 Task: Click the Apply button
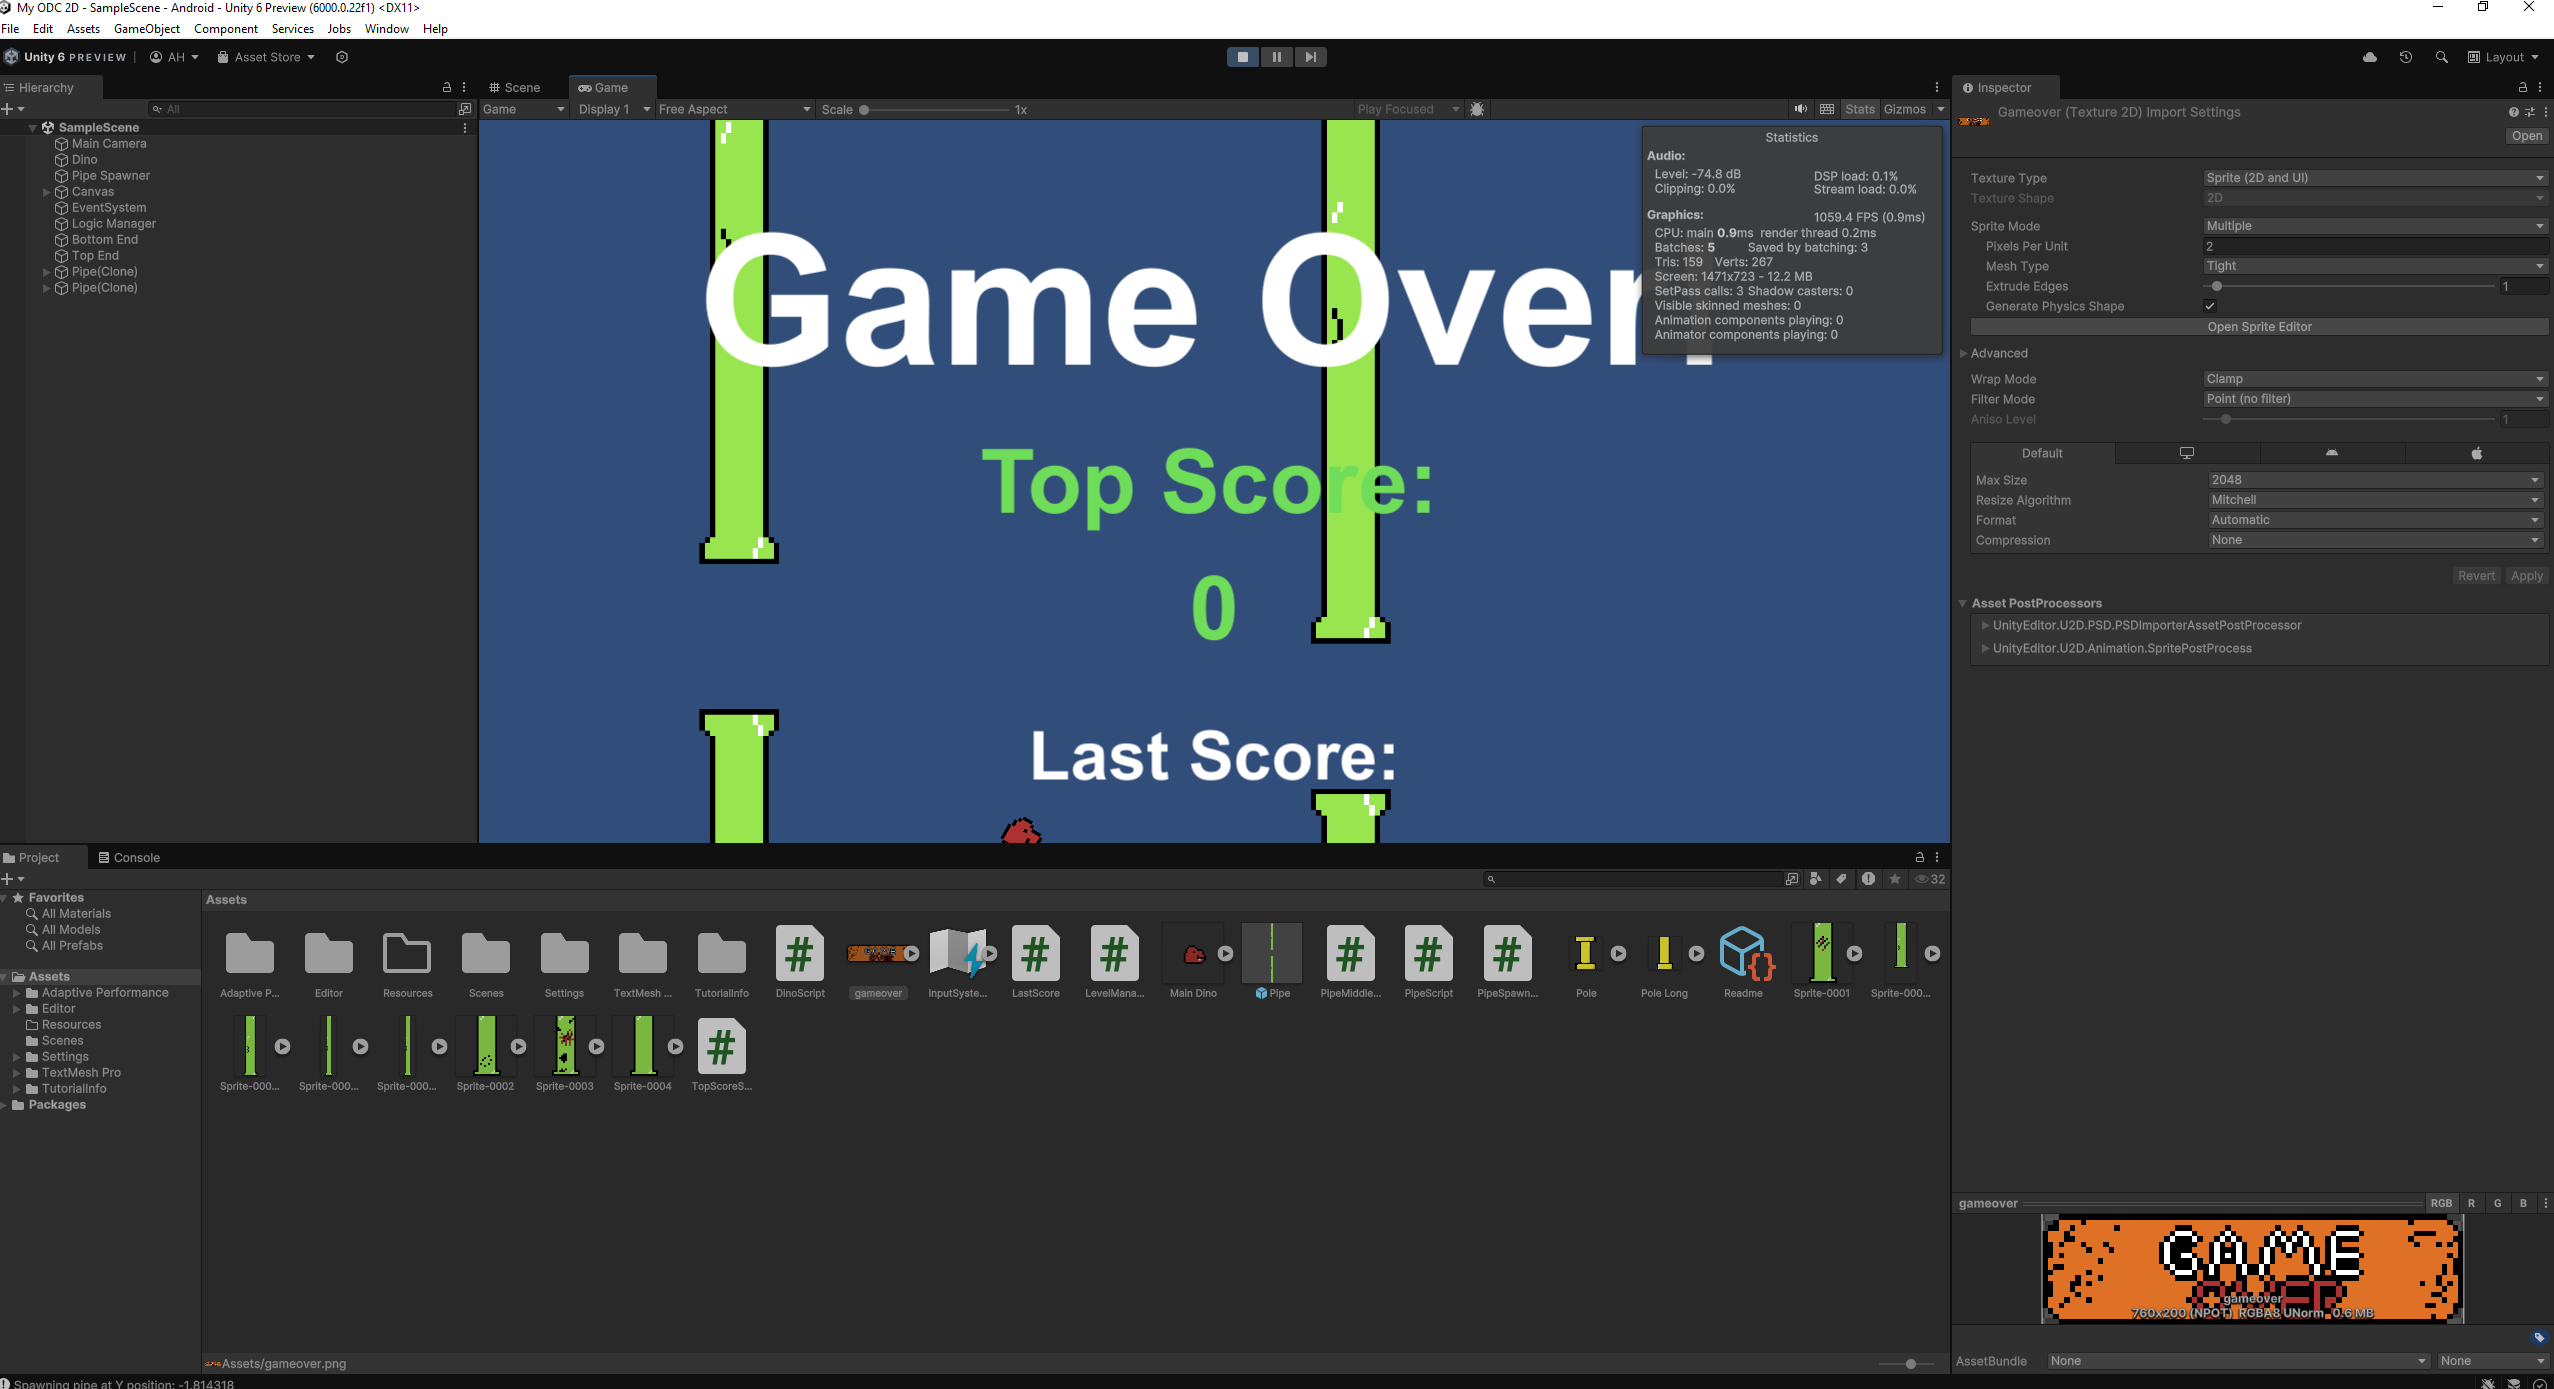[x=2526, y=576]
